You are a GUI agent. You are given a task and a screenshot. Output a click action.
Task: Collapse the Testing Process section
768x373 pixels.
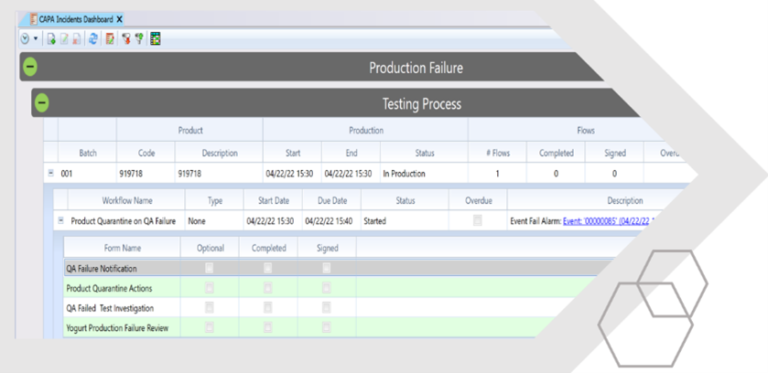42,103
